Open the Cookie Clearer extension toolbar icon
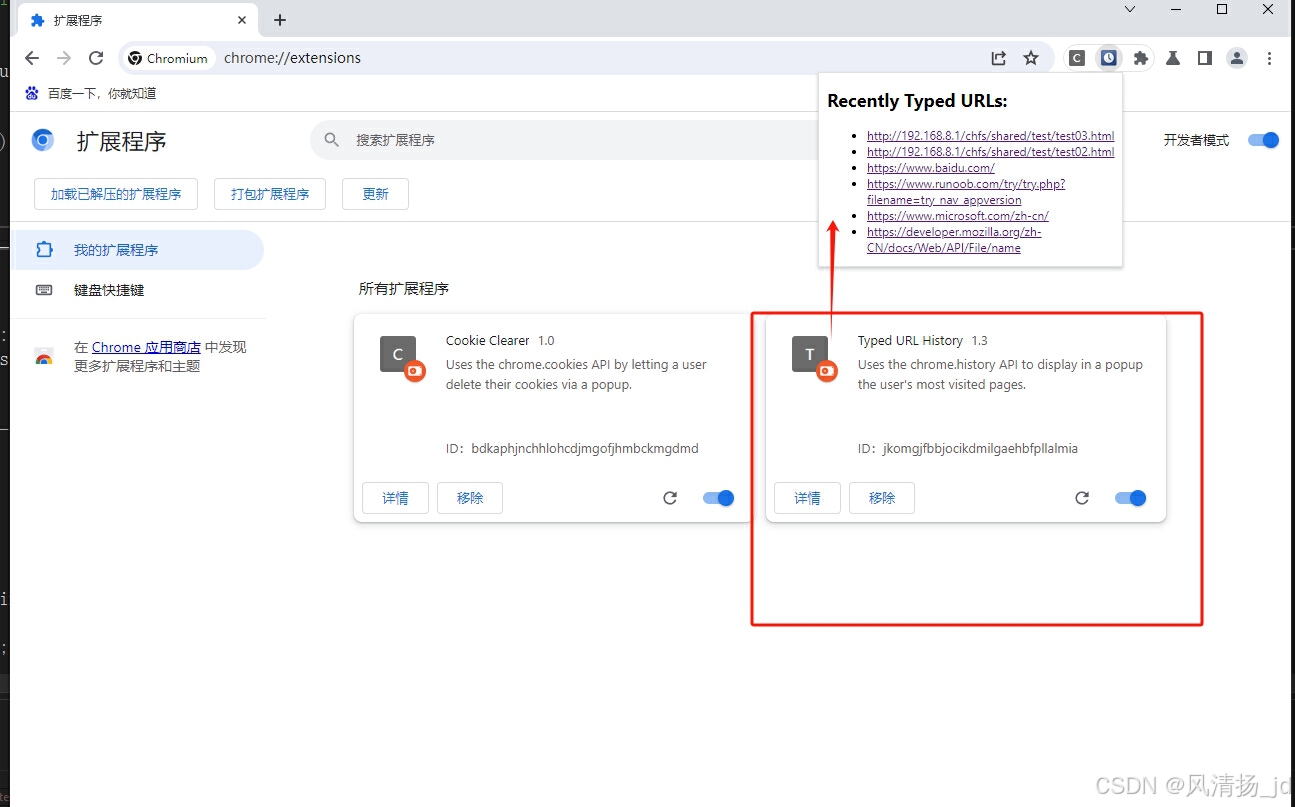 click(1076, 58)
